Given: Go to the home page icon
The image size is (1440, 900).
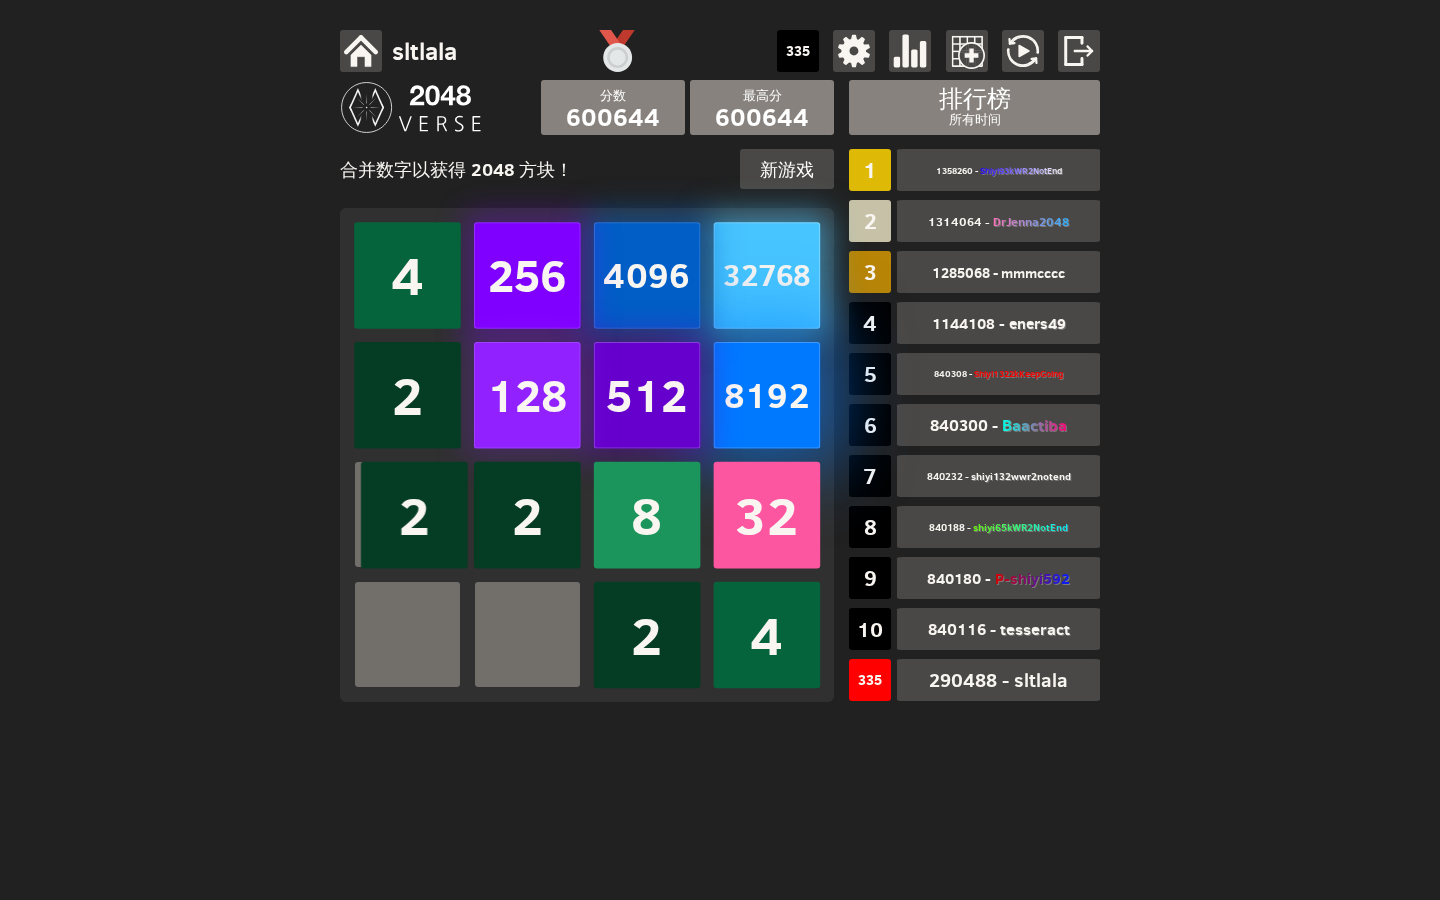Looking at the screenshot, I should pyautogui.click(x=361, y=51).
